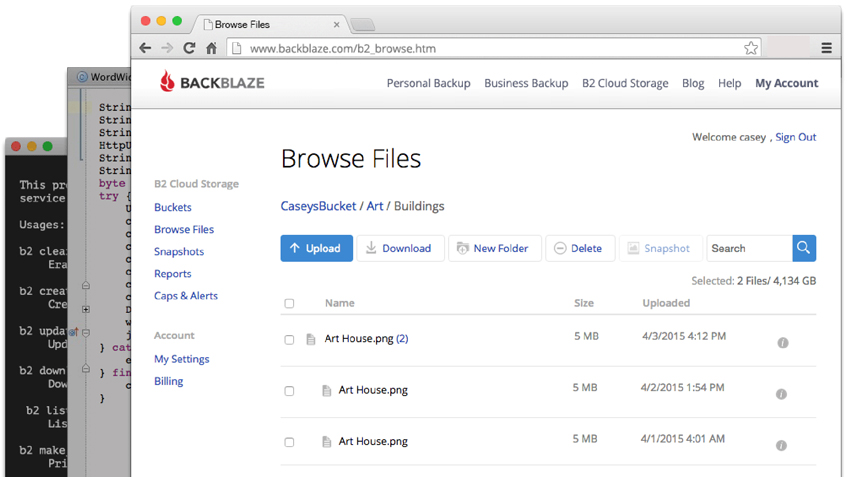The image size is (850, 477).
Task: Go to Art breadcrumb folder
Action: pos(375,206)
